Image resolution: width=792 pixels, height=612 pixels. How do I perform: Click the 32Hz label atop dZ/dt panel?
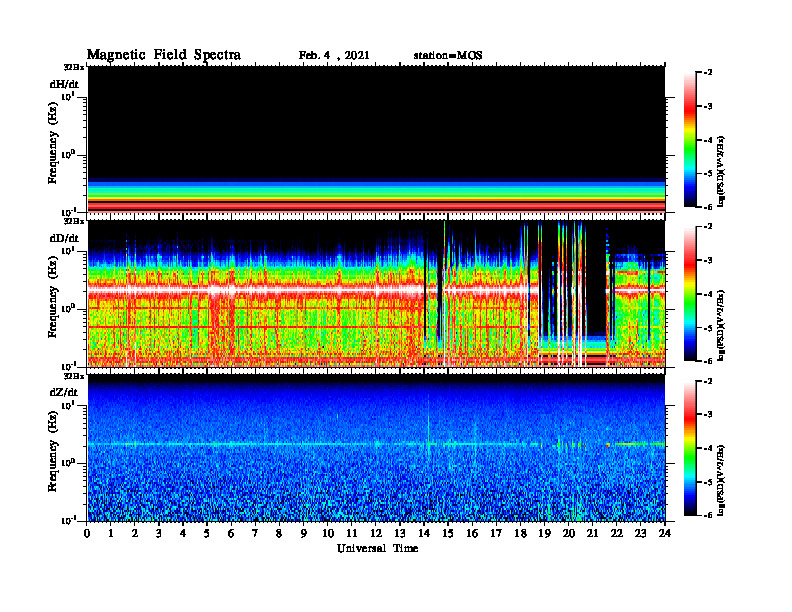click(x=74, y=376)
